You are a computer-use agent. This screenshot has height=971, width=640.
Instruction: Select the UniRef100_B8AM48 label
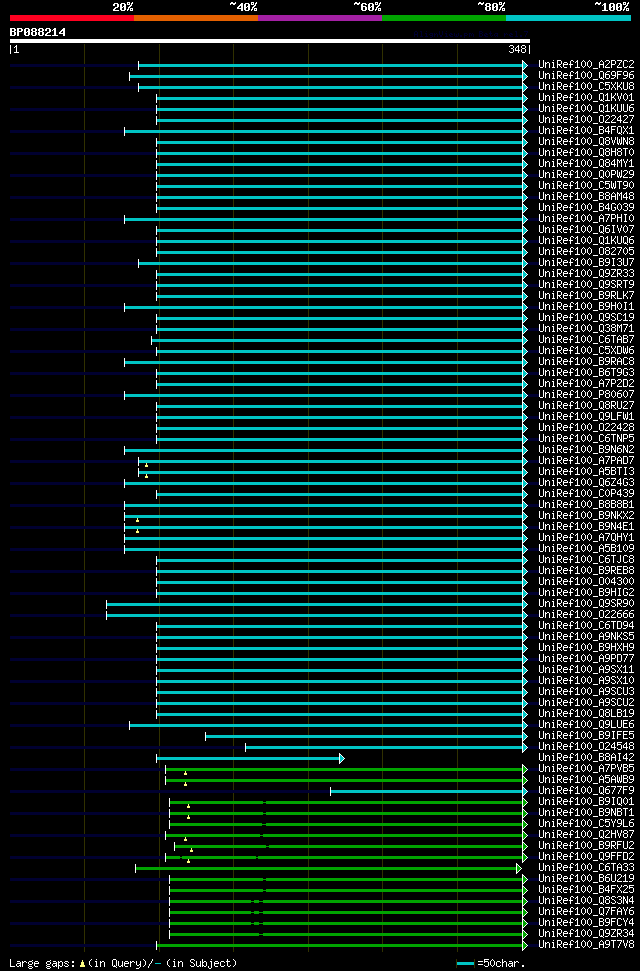point(586,197)
